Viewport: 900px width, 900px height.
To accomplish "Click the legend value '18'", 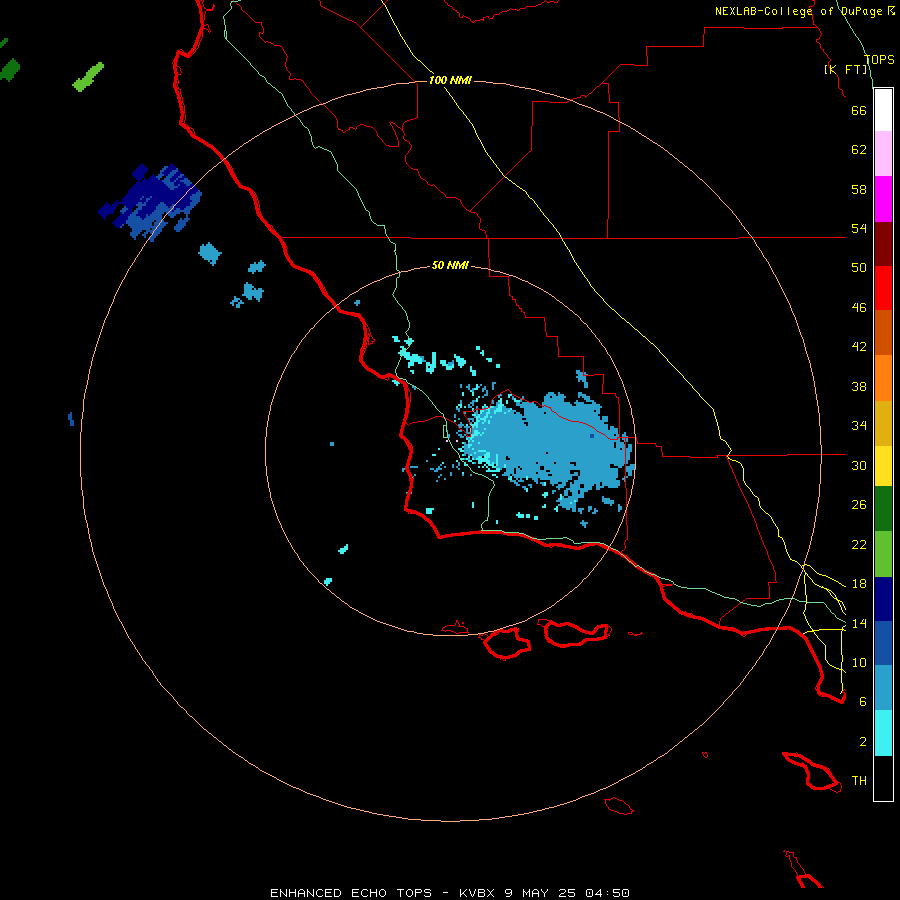I will (x=859, y=584).
